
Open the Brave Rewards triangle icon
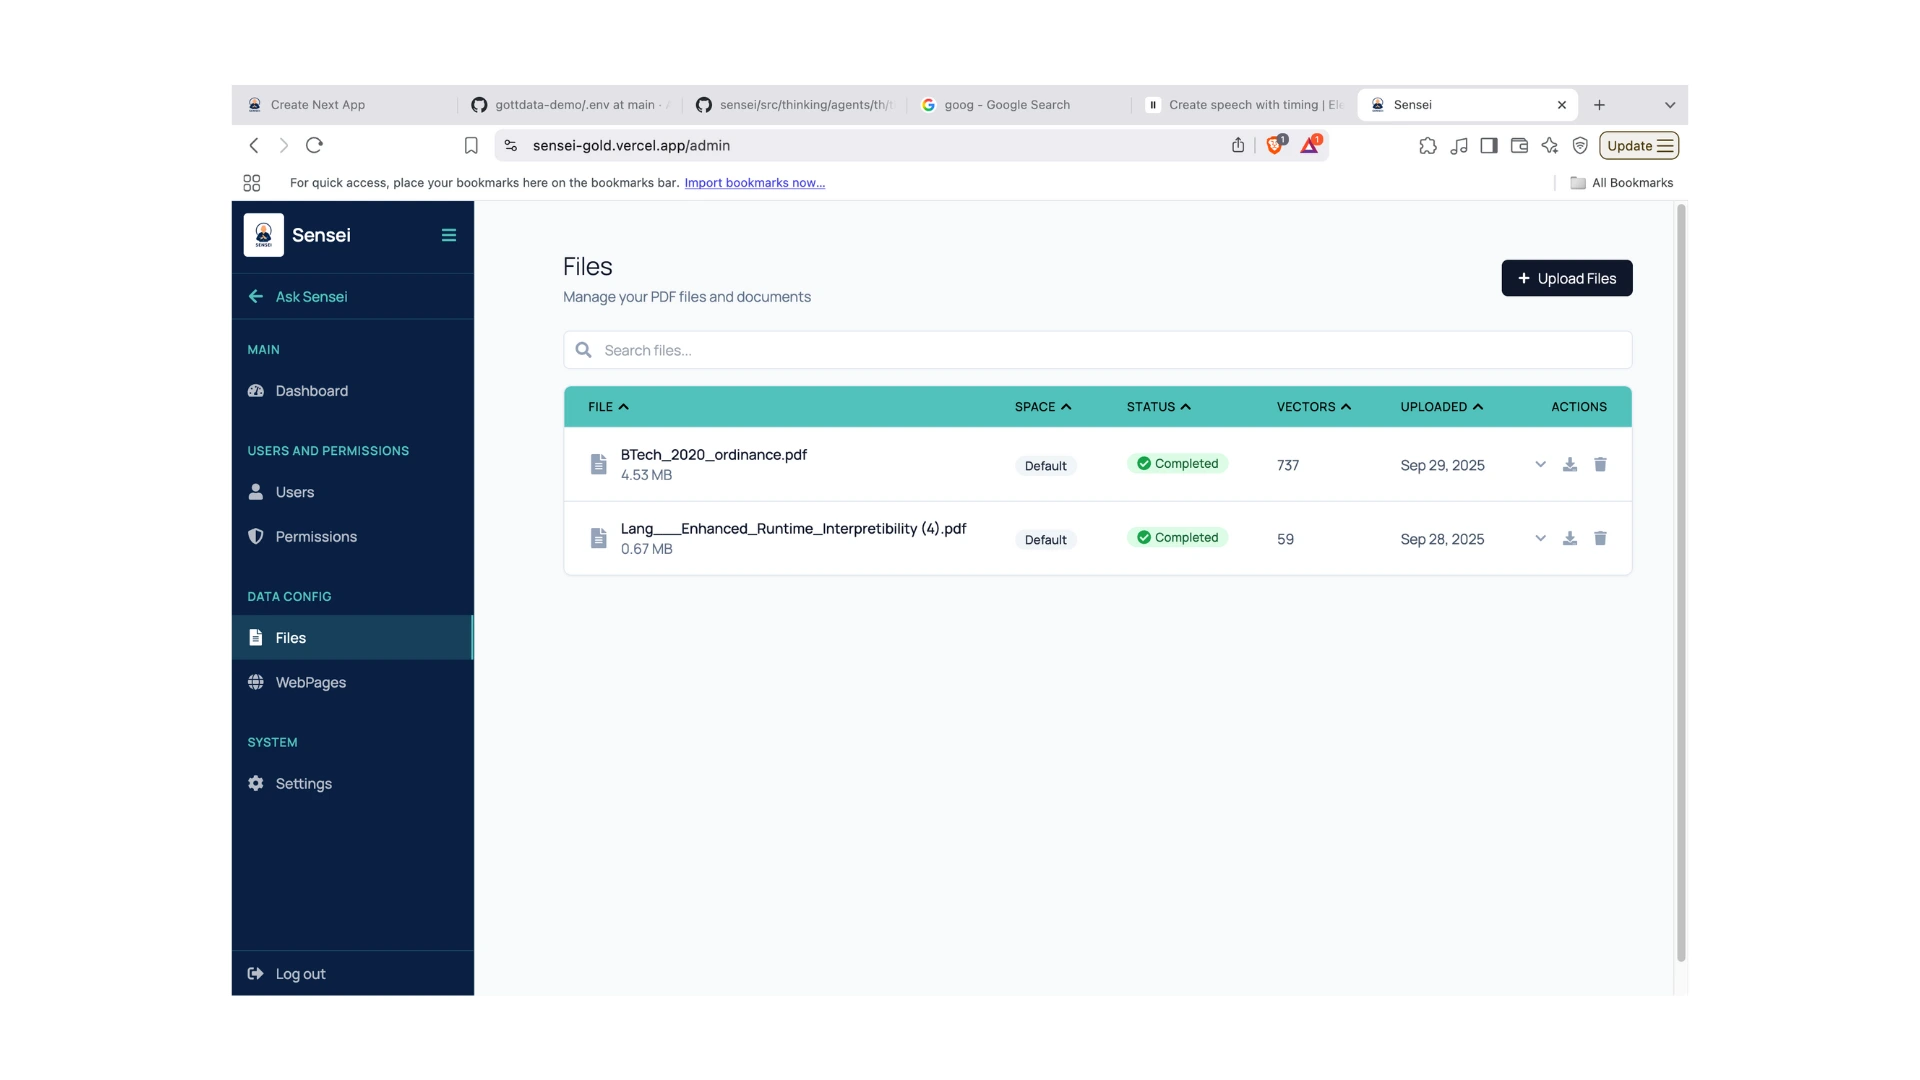click(1310, 145)
